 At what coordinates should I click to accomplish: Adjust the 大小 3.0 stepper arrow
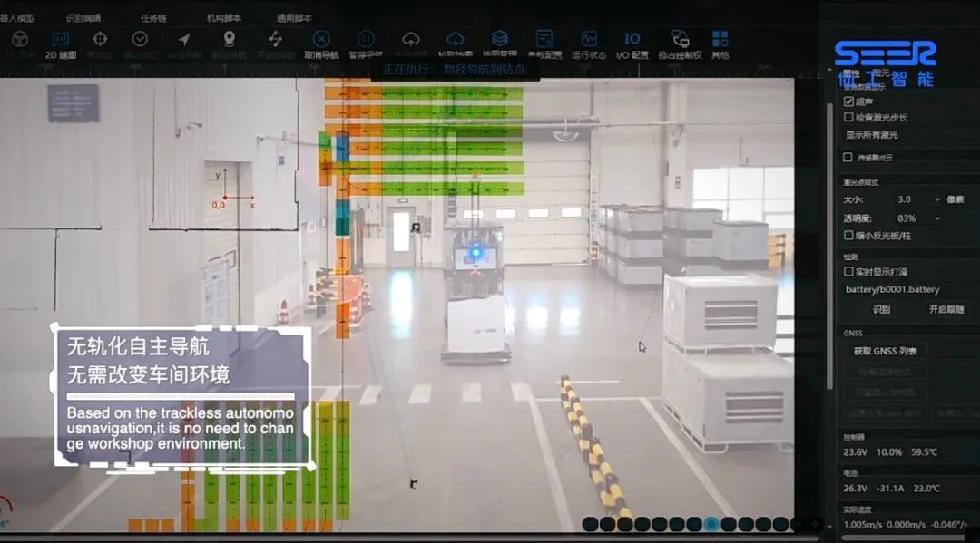(937, 199)
